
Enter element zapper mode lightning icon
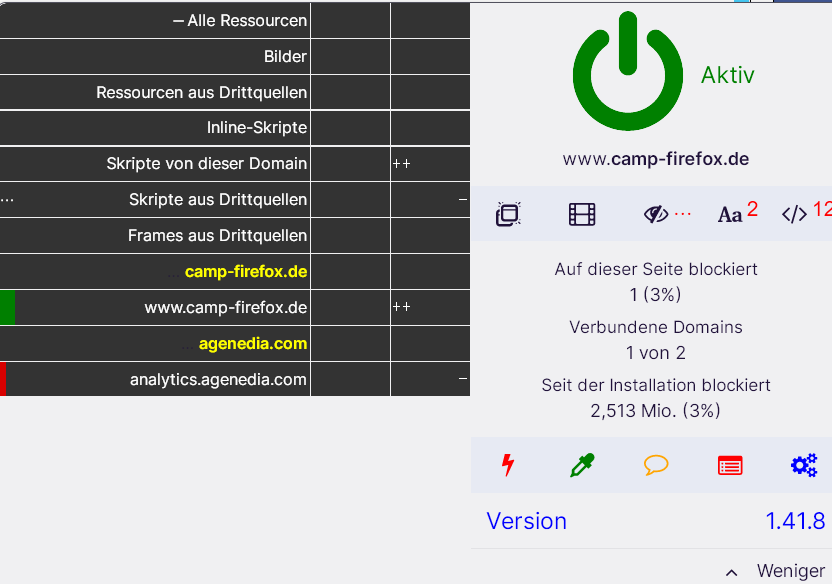[508, 465]
